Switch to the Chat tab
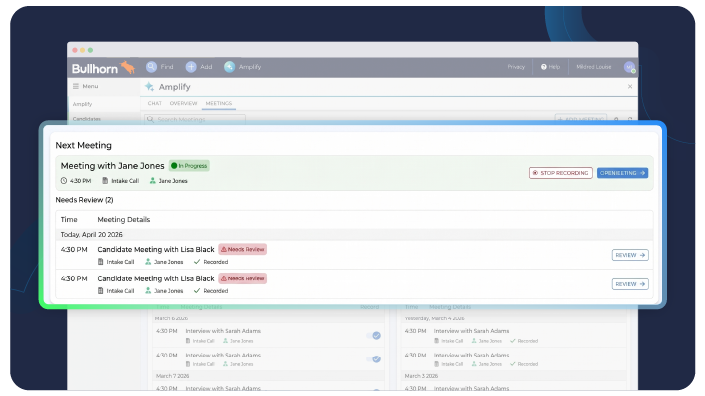The width and height of the screenshot is (705, 396). (x=155, y=103)
